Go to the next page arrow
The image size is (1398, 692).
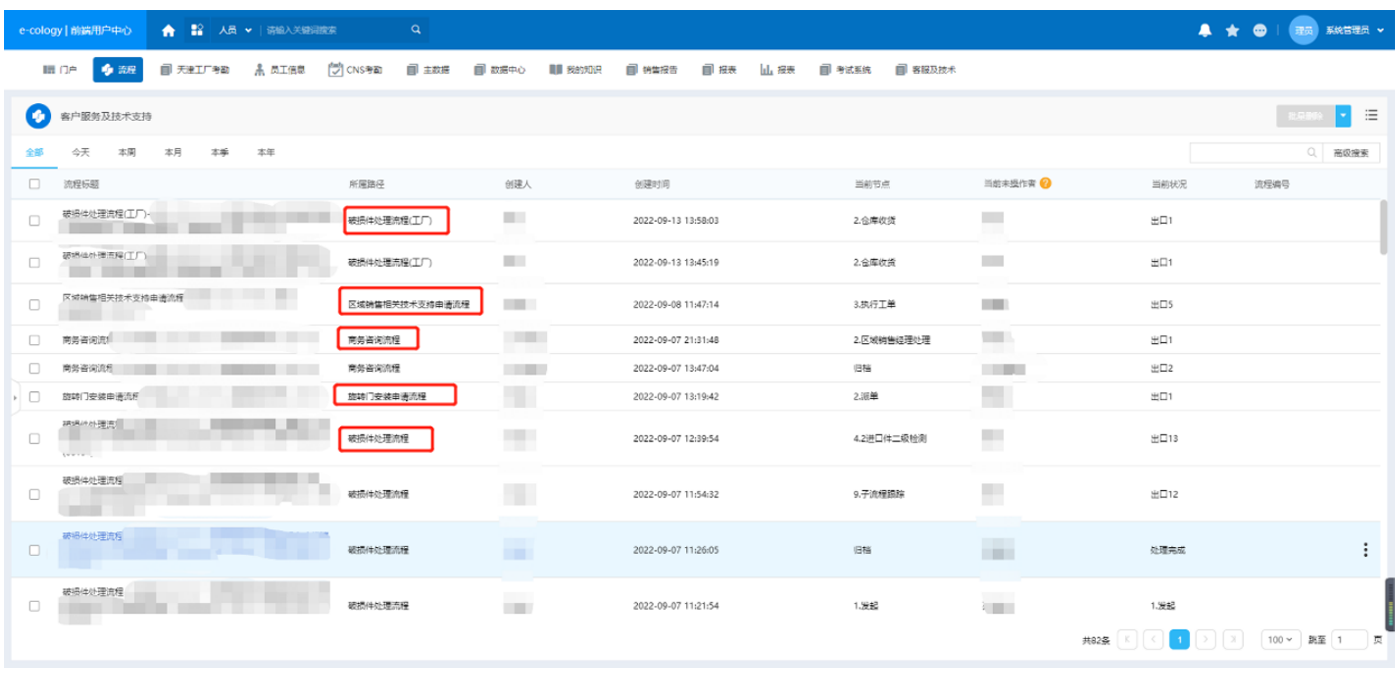coord(1206,639)
